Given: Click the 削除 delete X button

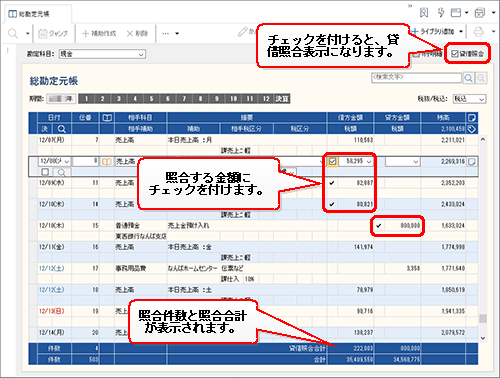Looking at the screenshot, I should click(x=137, y=33).
